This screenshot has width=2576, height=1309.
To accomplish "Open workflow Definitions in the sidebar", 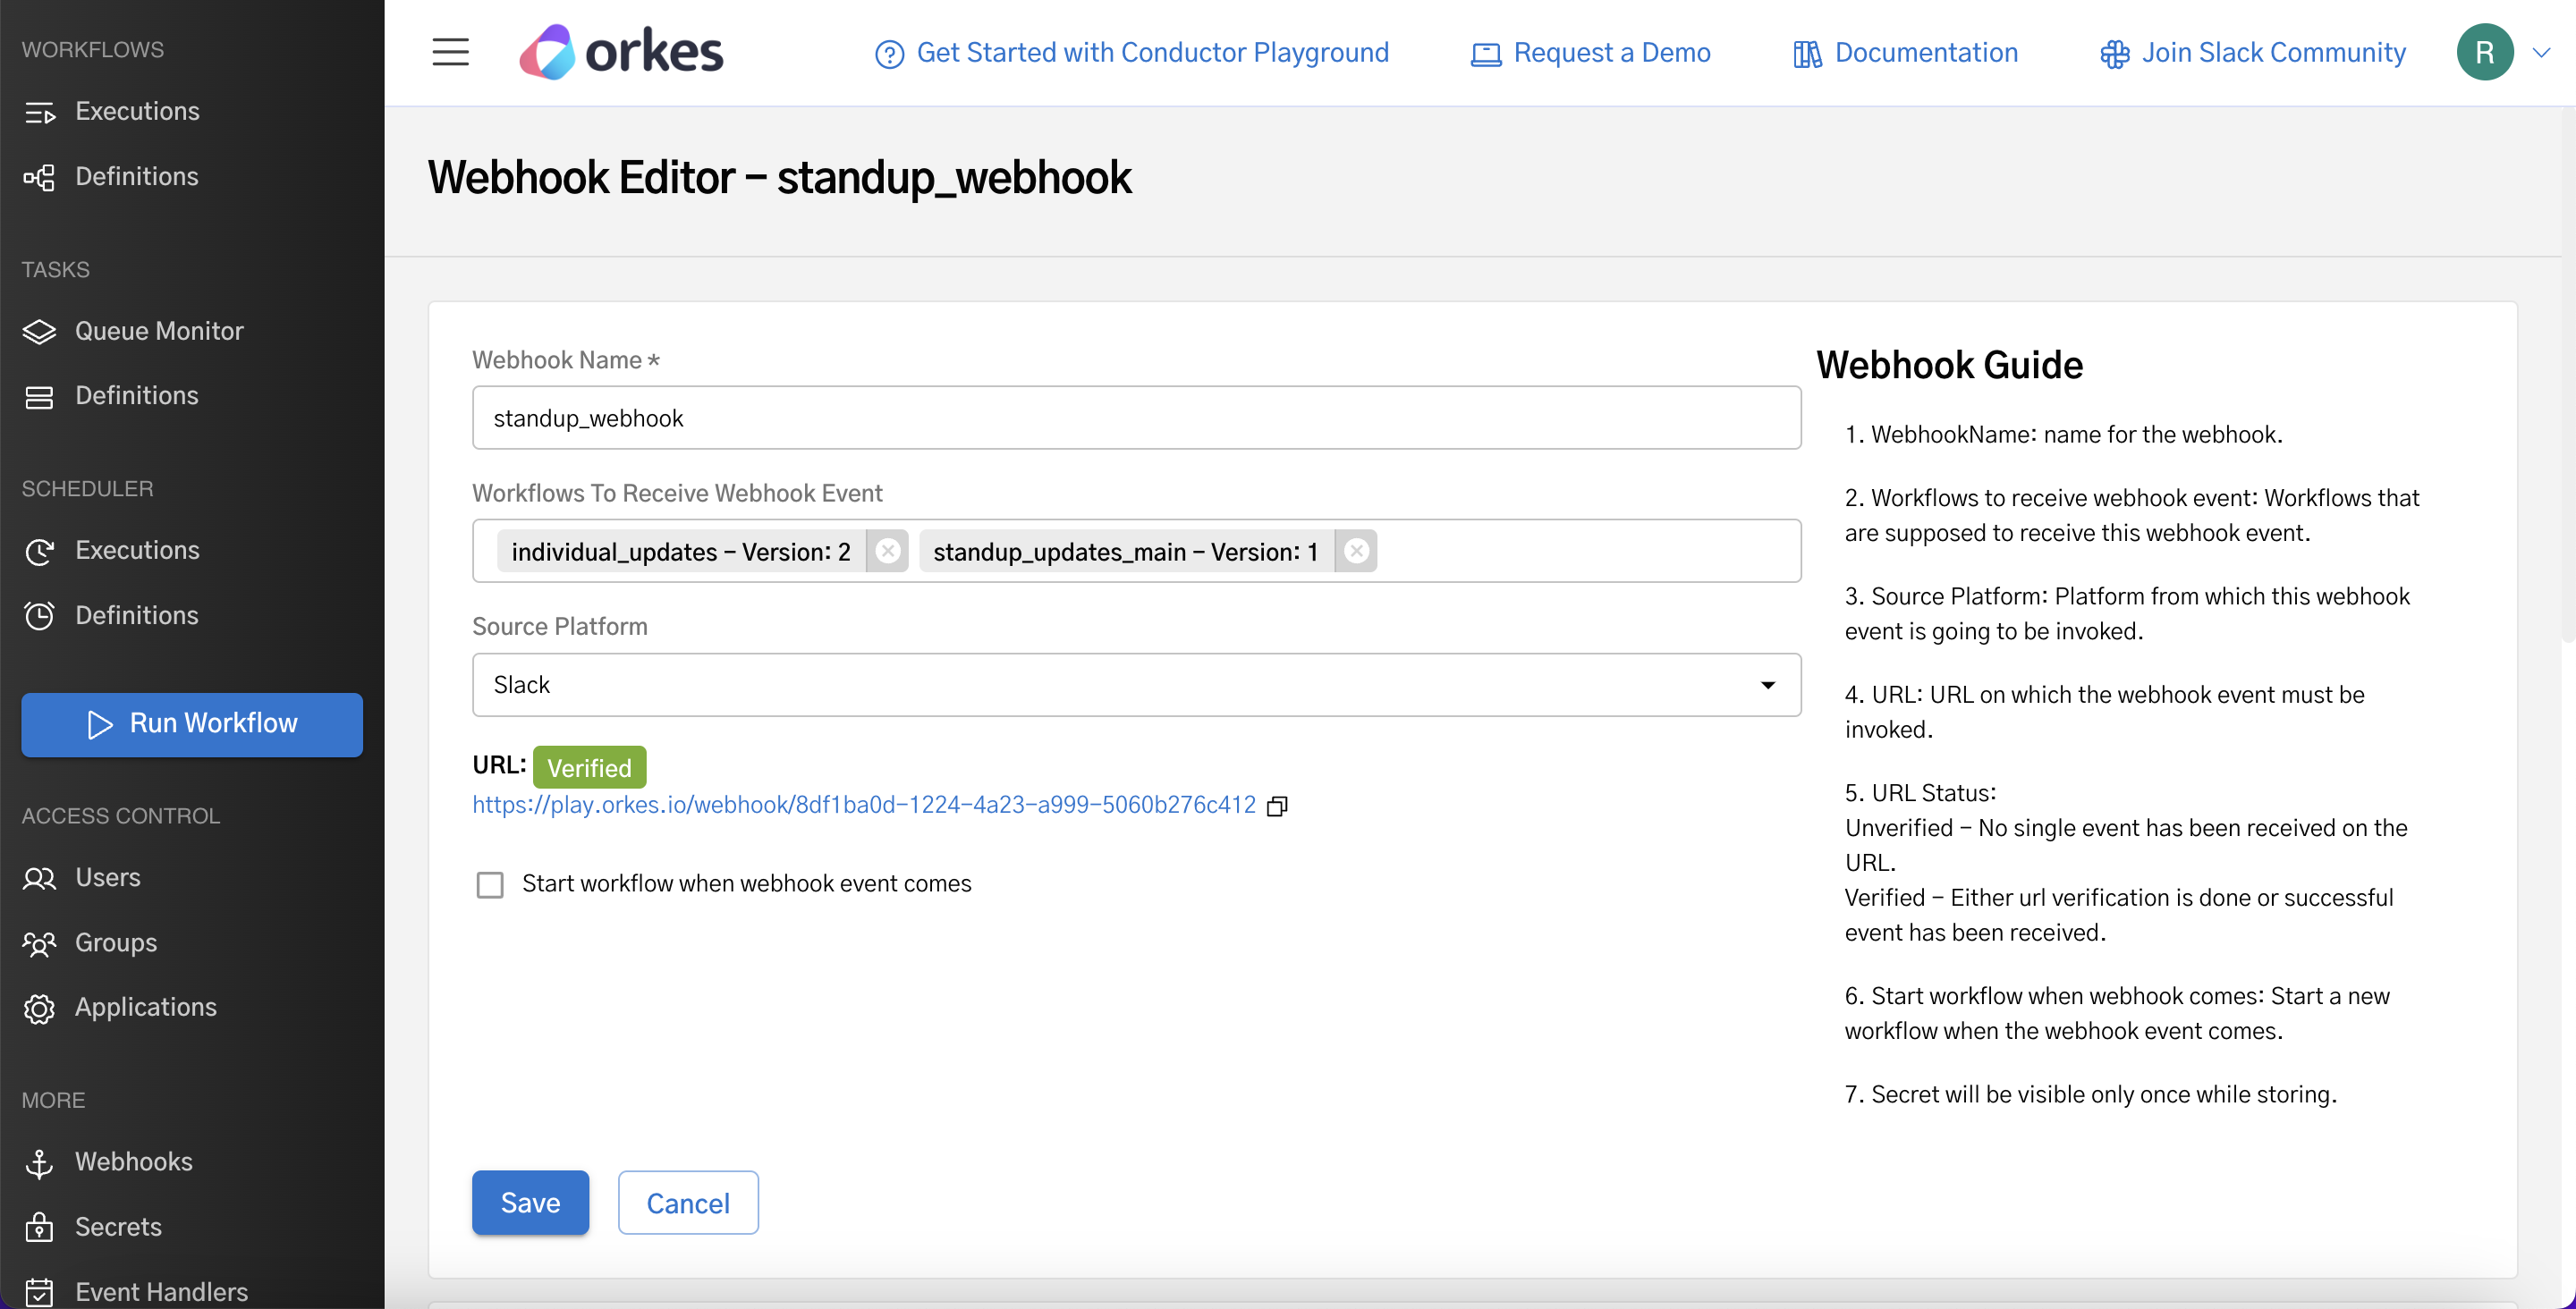I will (x=137, y=176).
